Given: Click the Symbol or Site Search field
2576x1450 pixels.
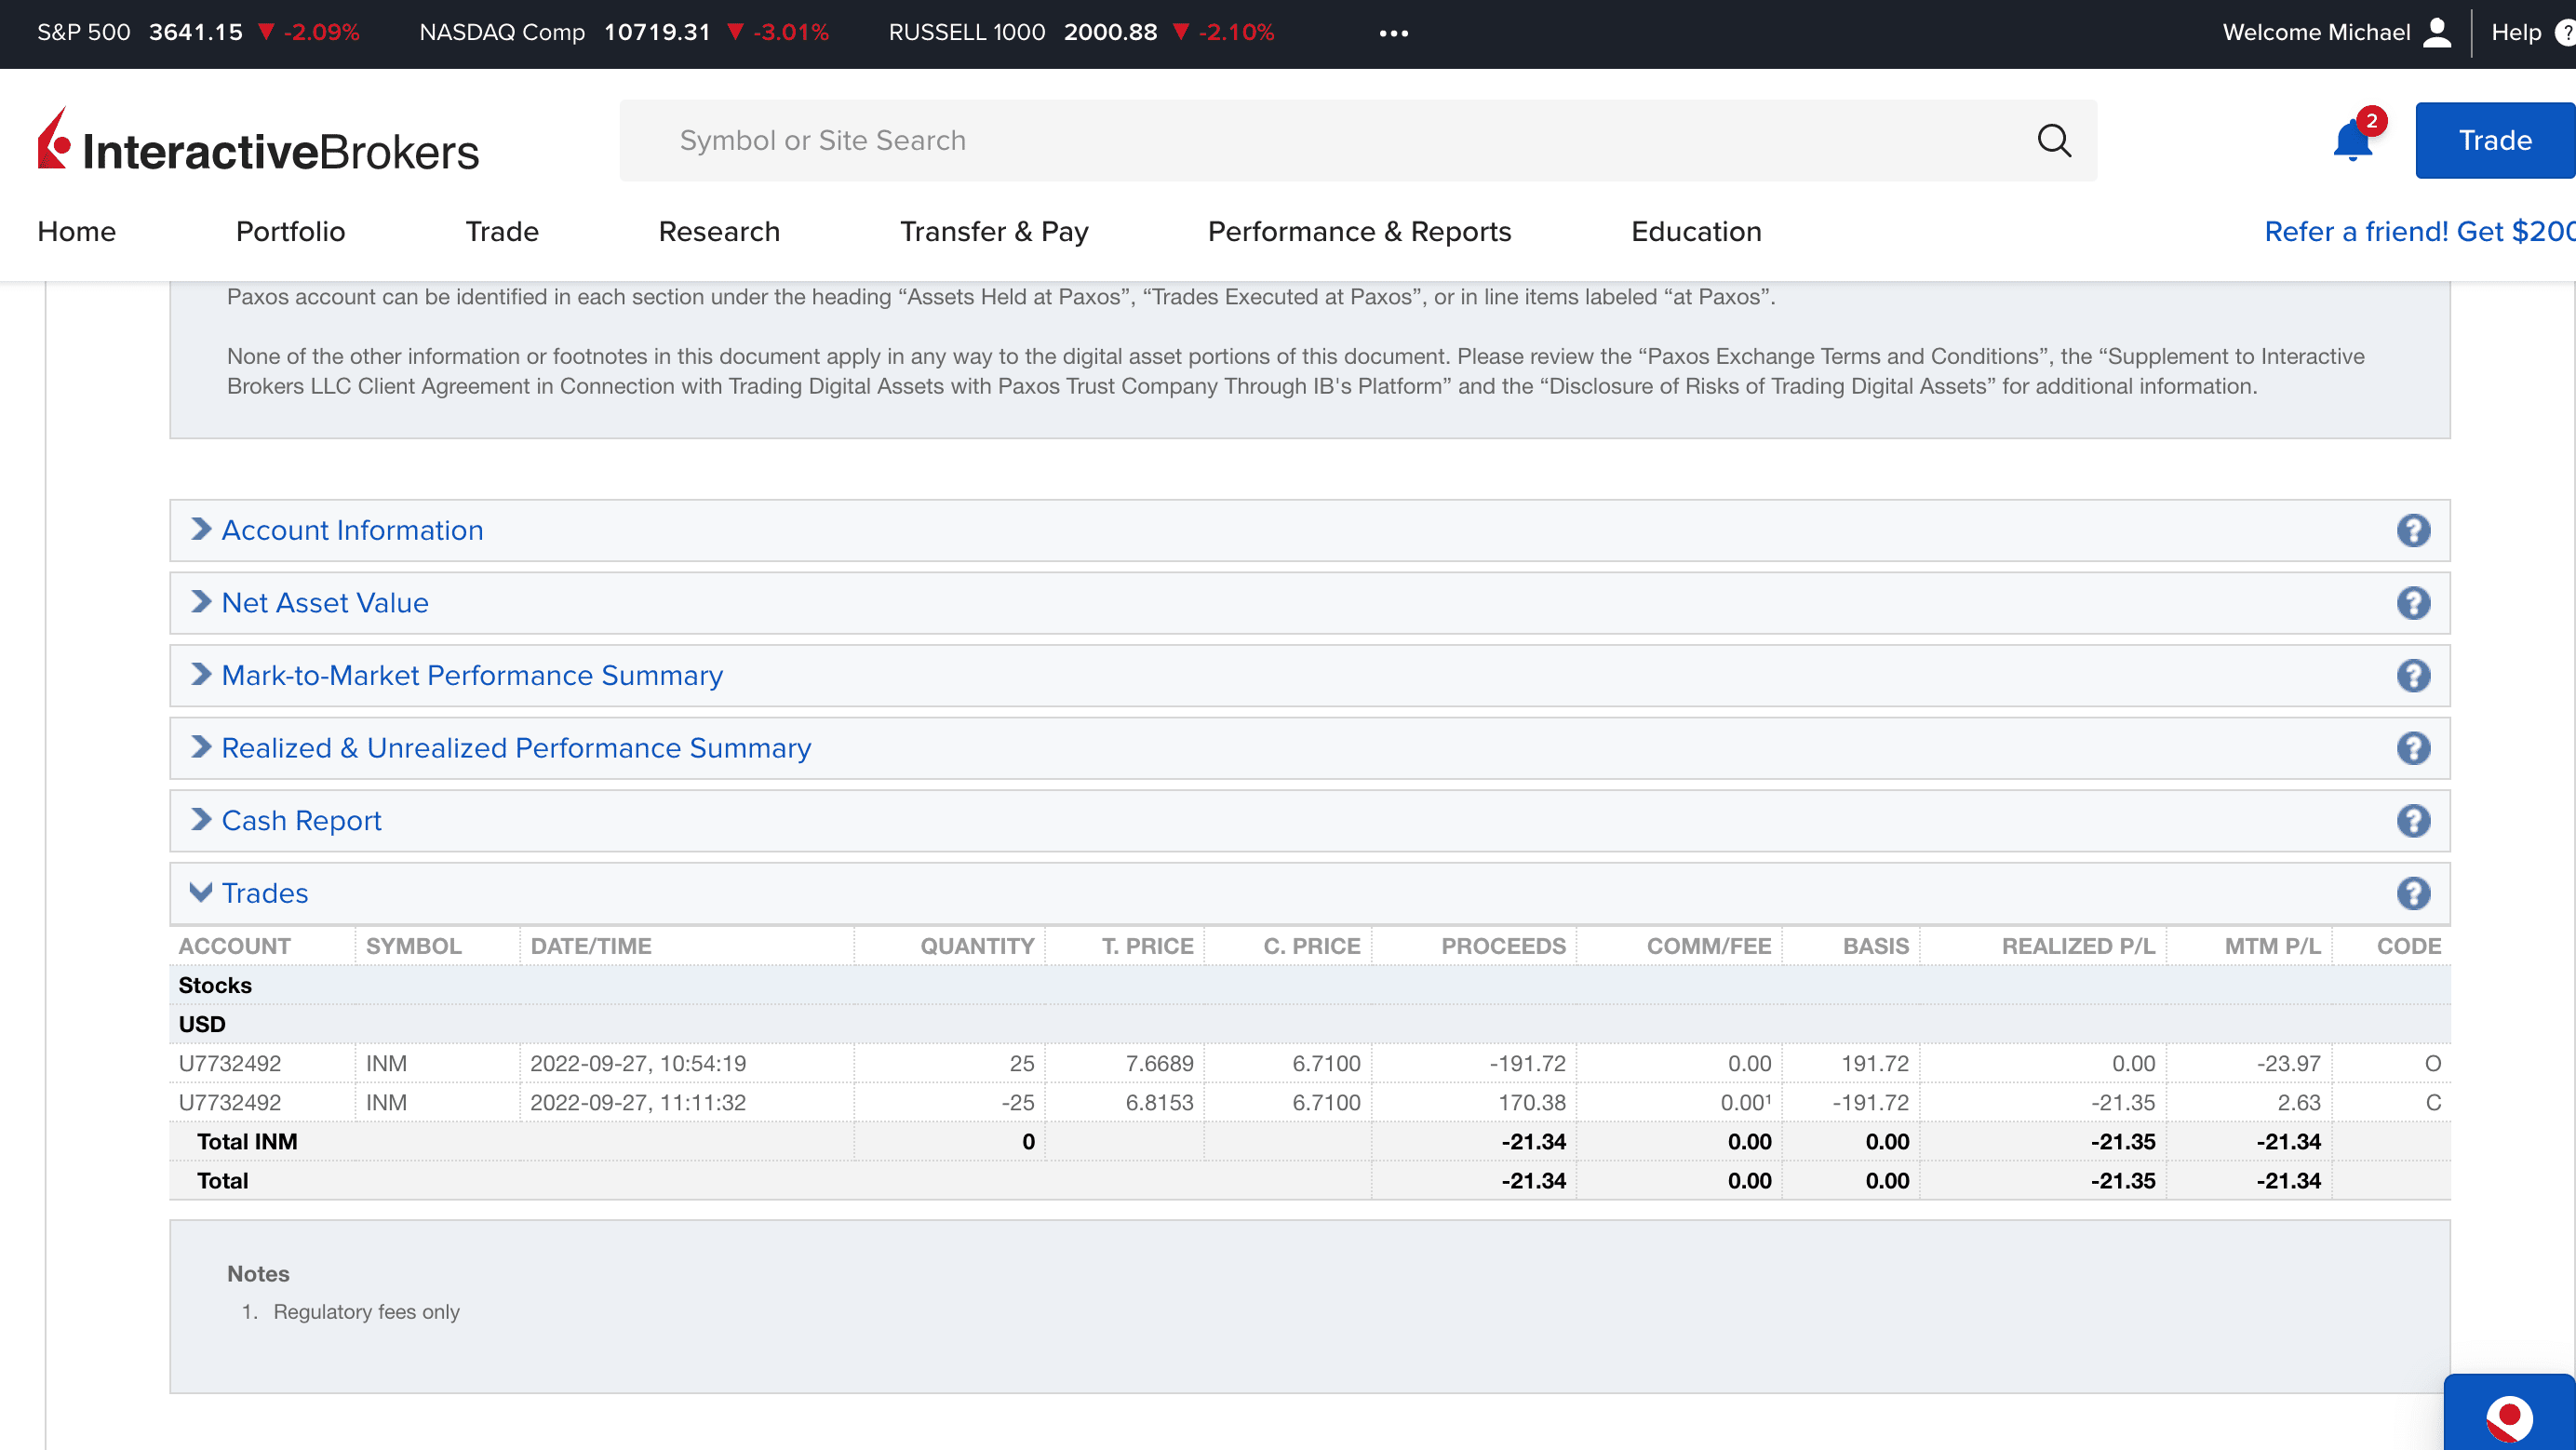Looking at the screenshot, I should coord(1300,140).
